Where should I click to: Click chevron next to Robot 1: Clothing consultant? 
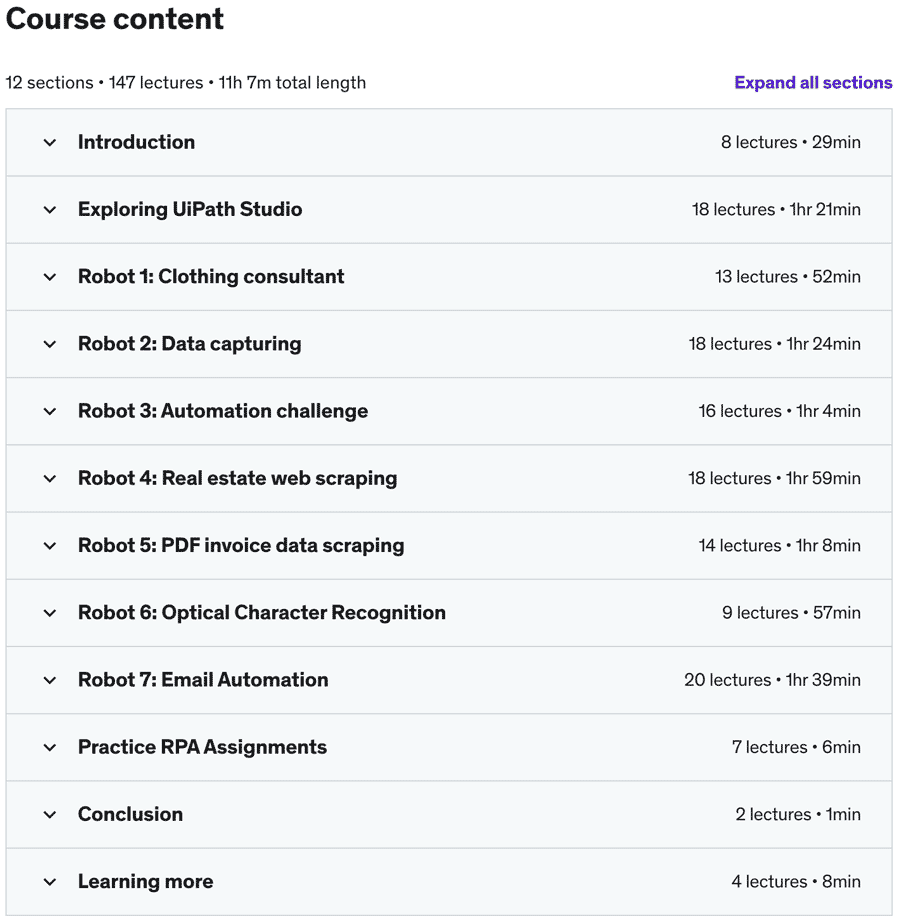50,277
